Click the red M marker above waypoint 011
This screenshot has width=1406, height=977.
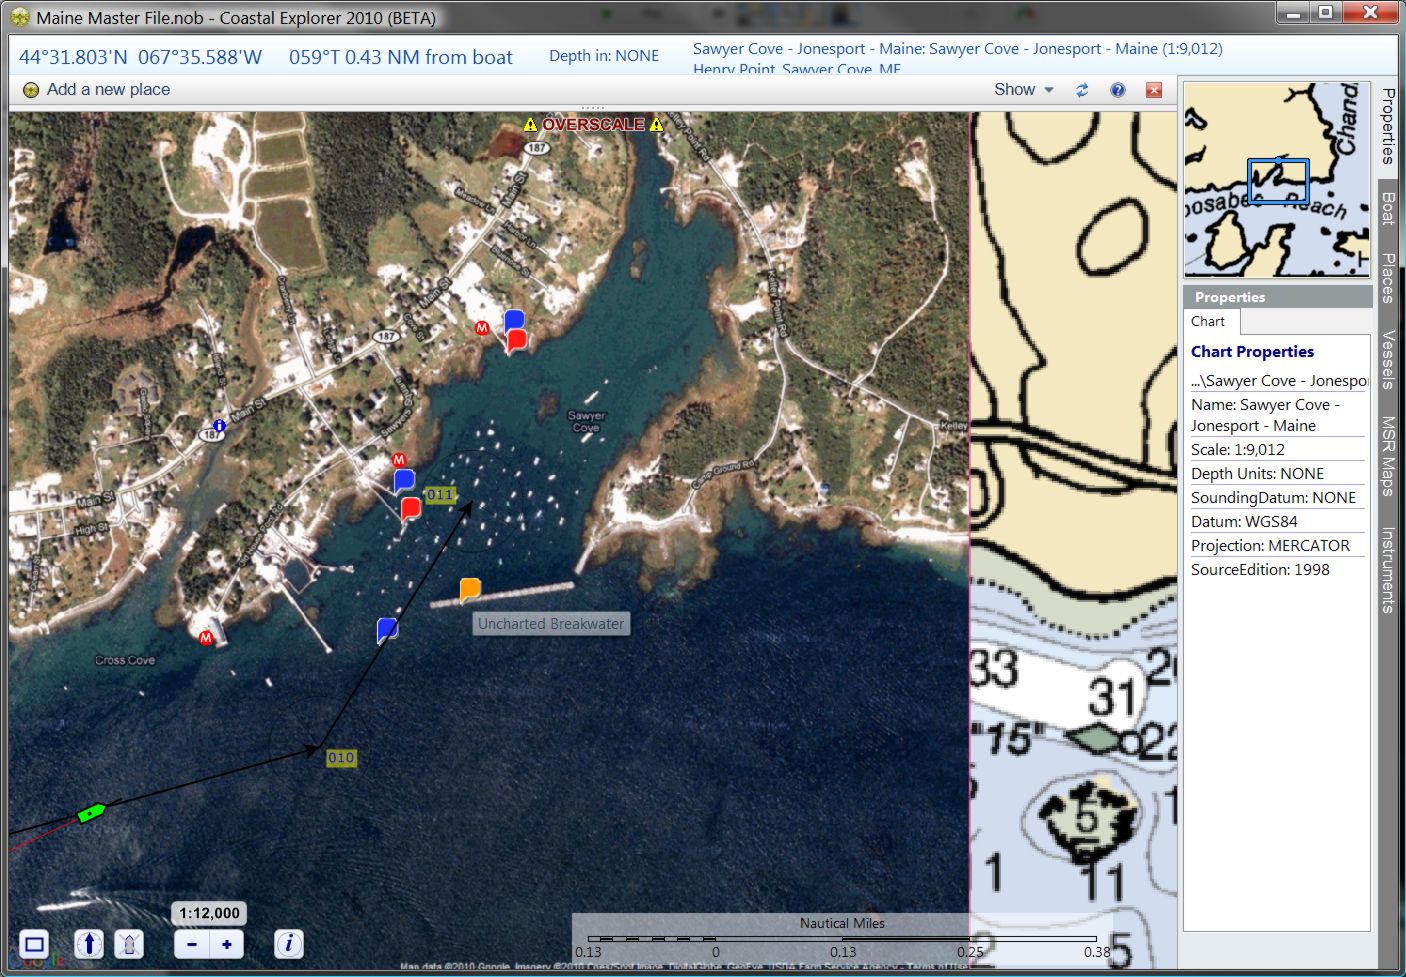pyautogui.click(x=399, y=460)
